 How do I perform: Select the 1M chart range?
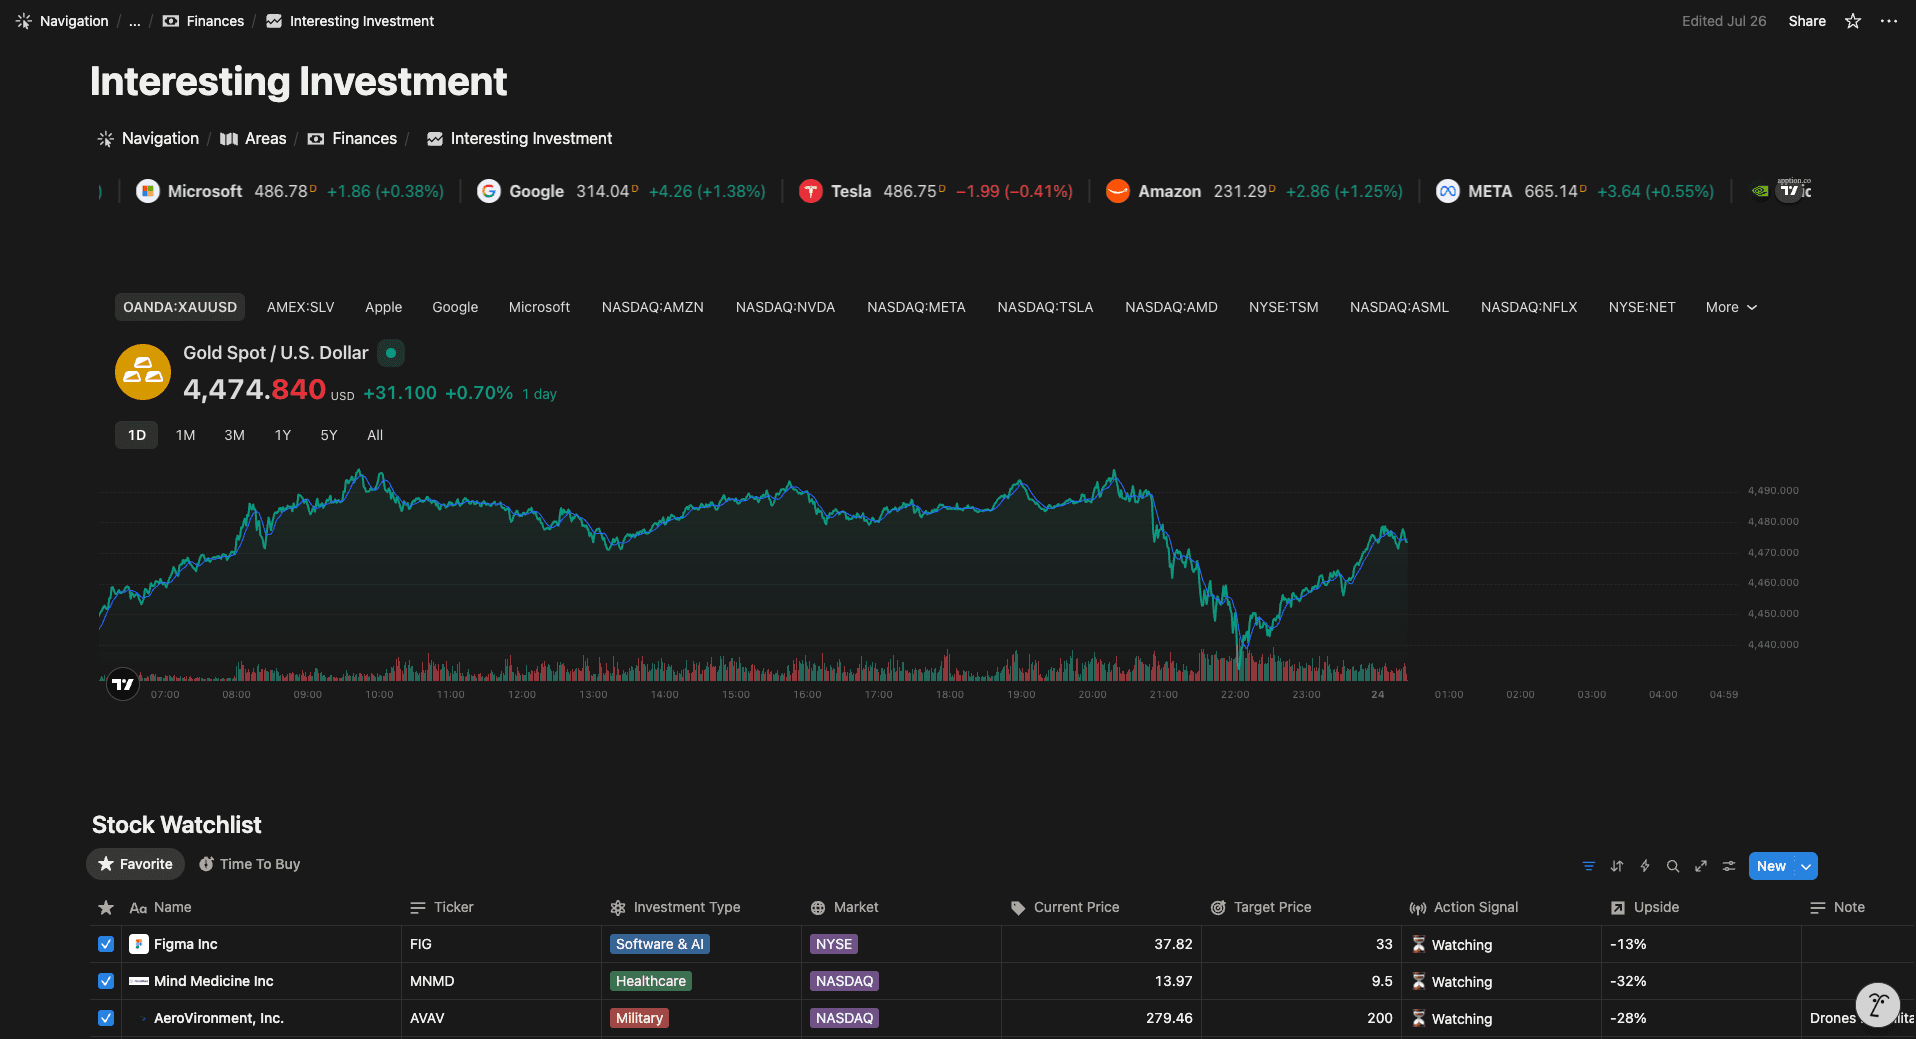185,435
